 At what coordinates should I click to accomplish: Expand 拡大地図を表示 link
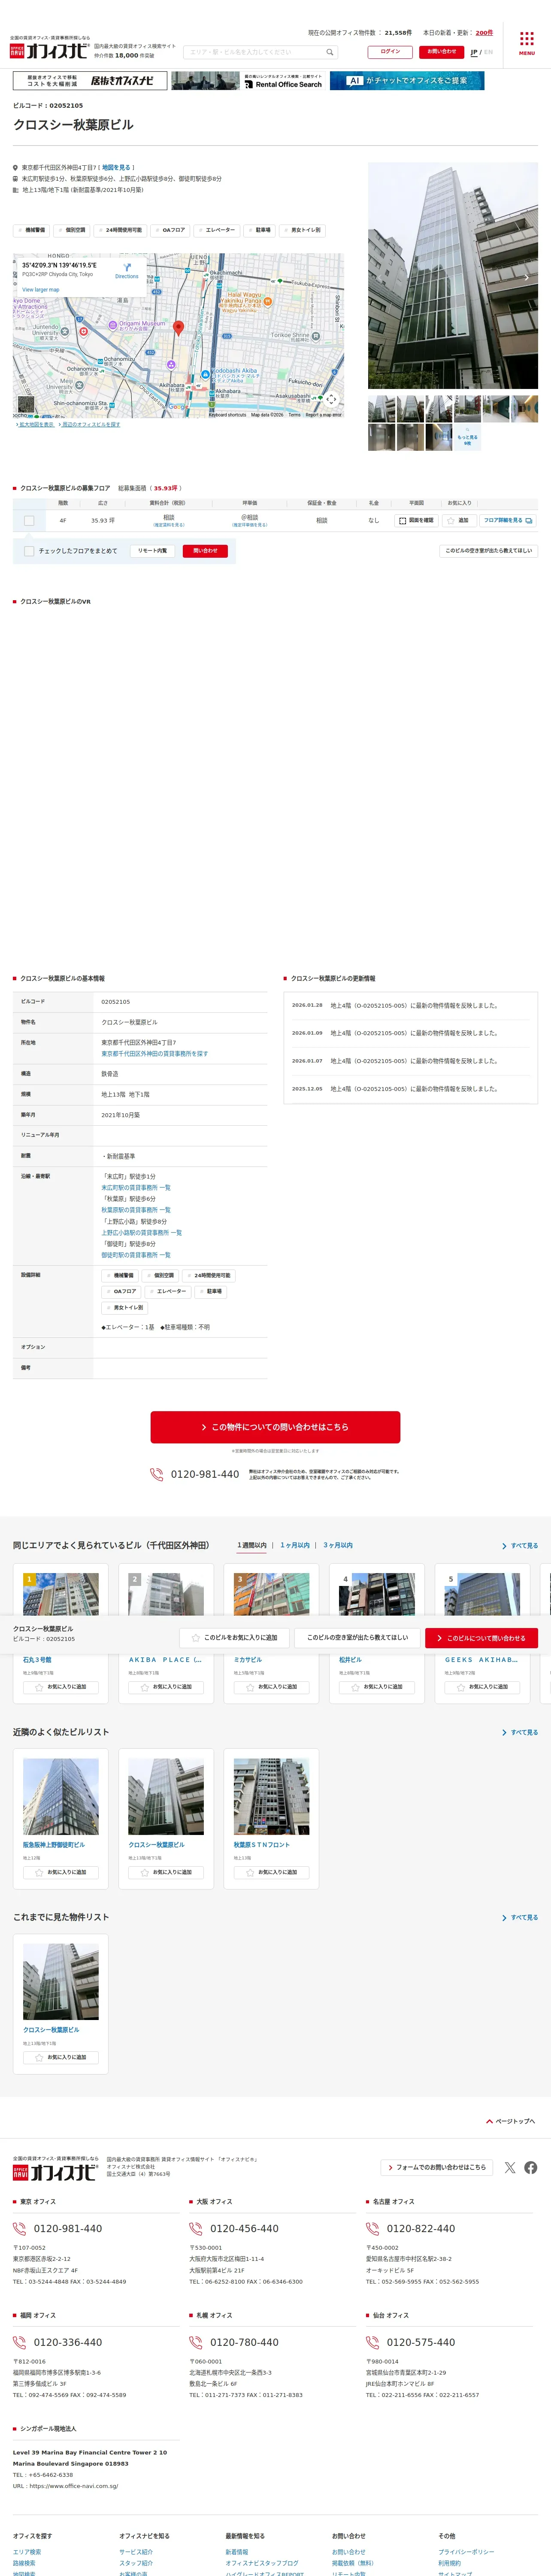(x=35, y=424)
